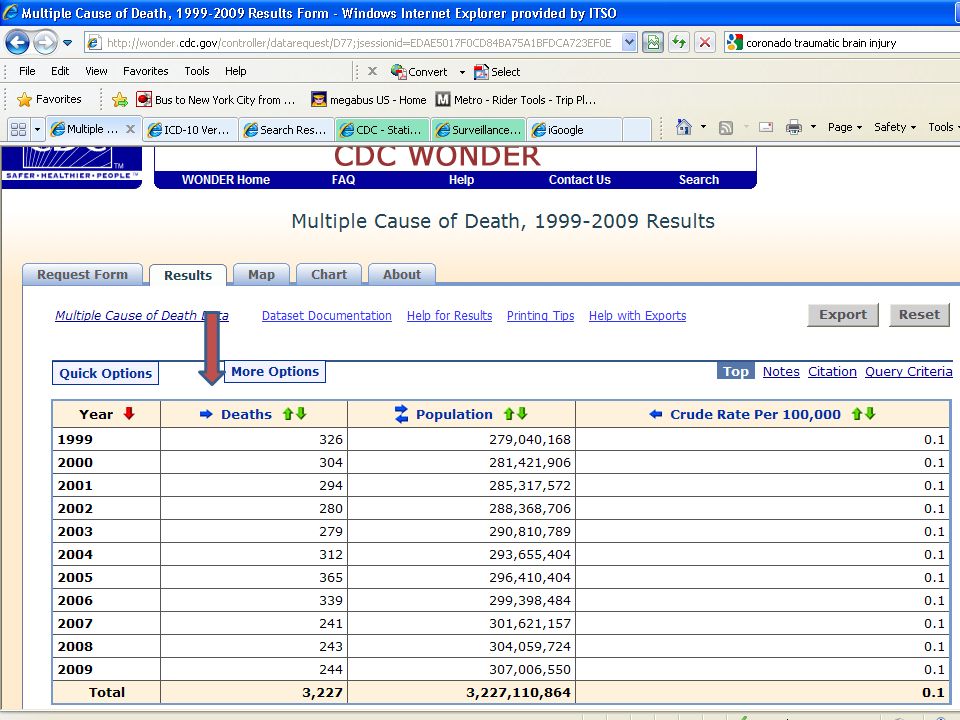Viewport: 960px width, 720px height.
Task: Open the 'megabus US - Home' bookmark
Action: click(x=369, y=99)
